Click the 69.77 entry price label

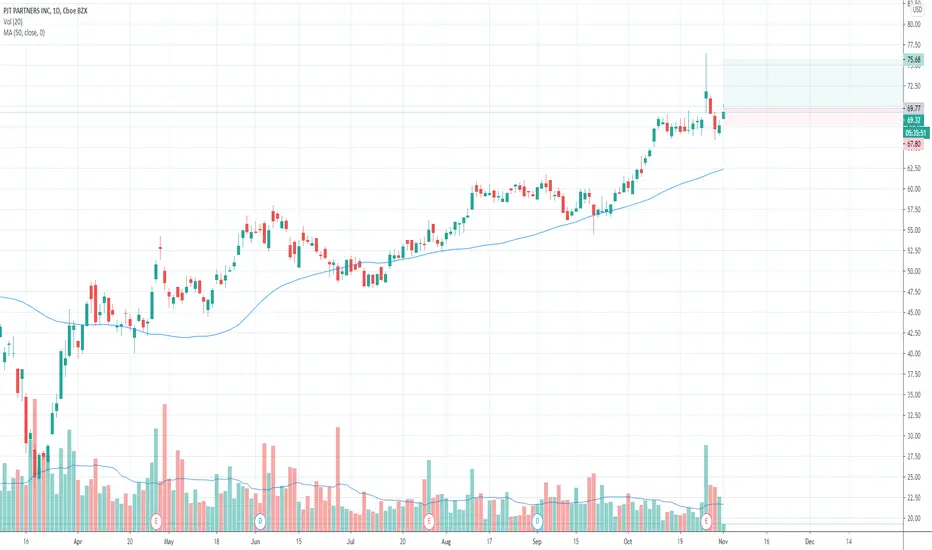pyautogui.click(x=914, y=108)
